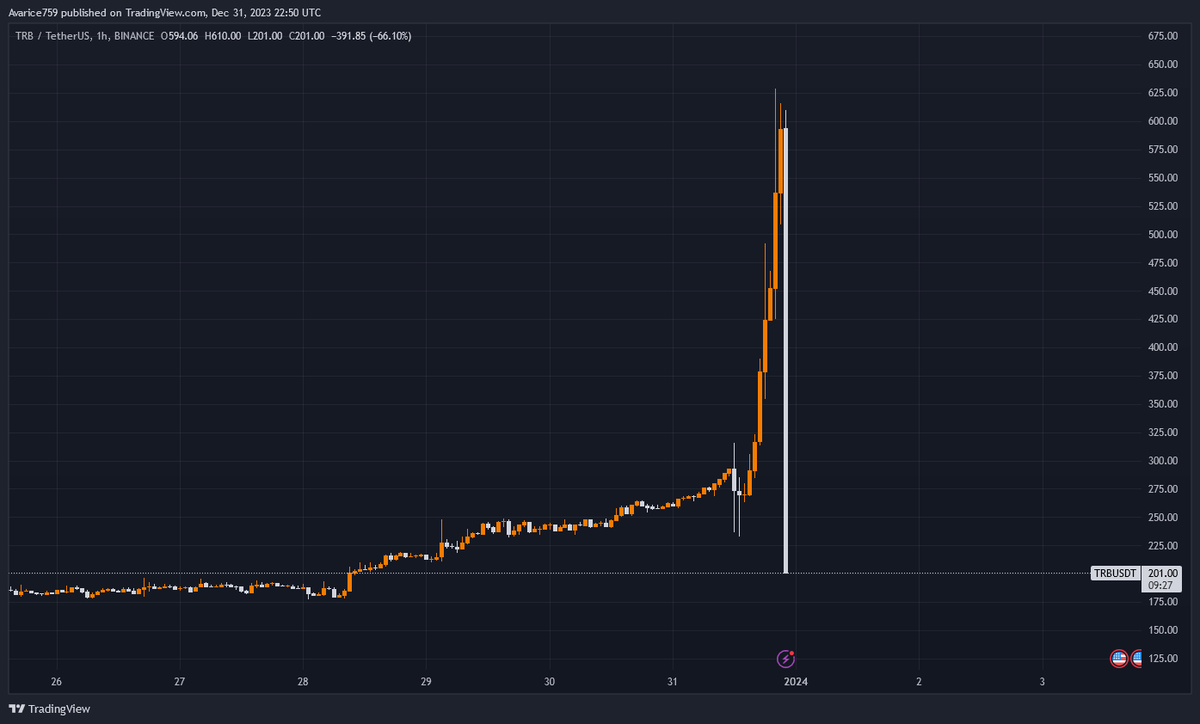
Task: Click the 525.00 price axis label
Action: click(1162, 206)
